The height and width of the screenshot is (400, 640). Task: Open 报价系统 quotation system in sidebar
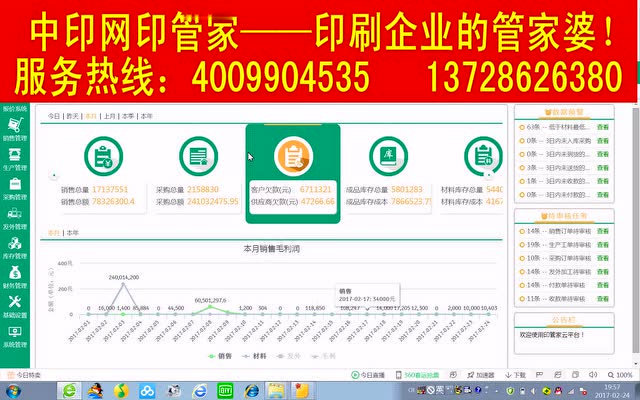[15, 109]
